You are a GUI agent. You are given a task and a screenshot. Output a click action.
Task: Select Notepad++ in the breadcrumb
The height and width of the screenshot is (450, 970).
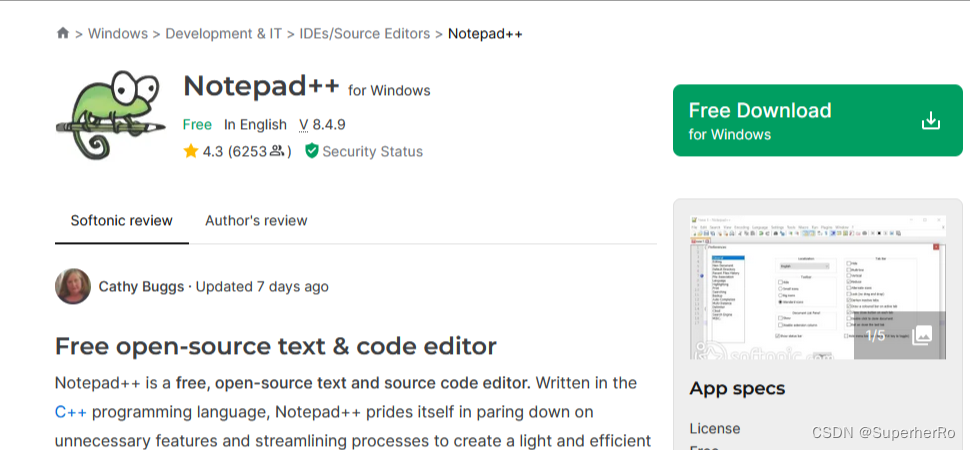[x=485, y=33]
